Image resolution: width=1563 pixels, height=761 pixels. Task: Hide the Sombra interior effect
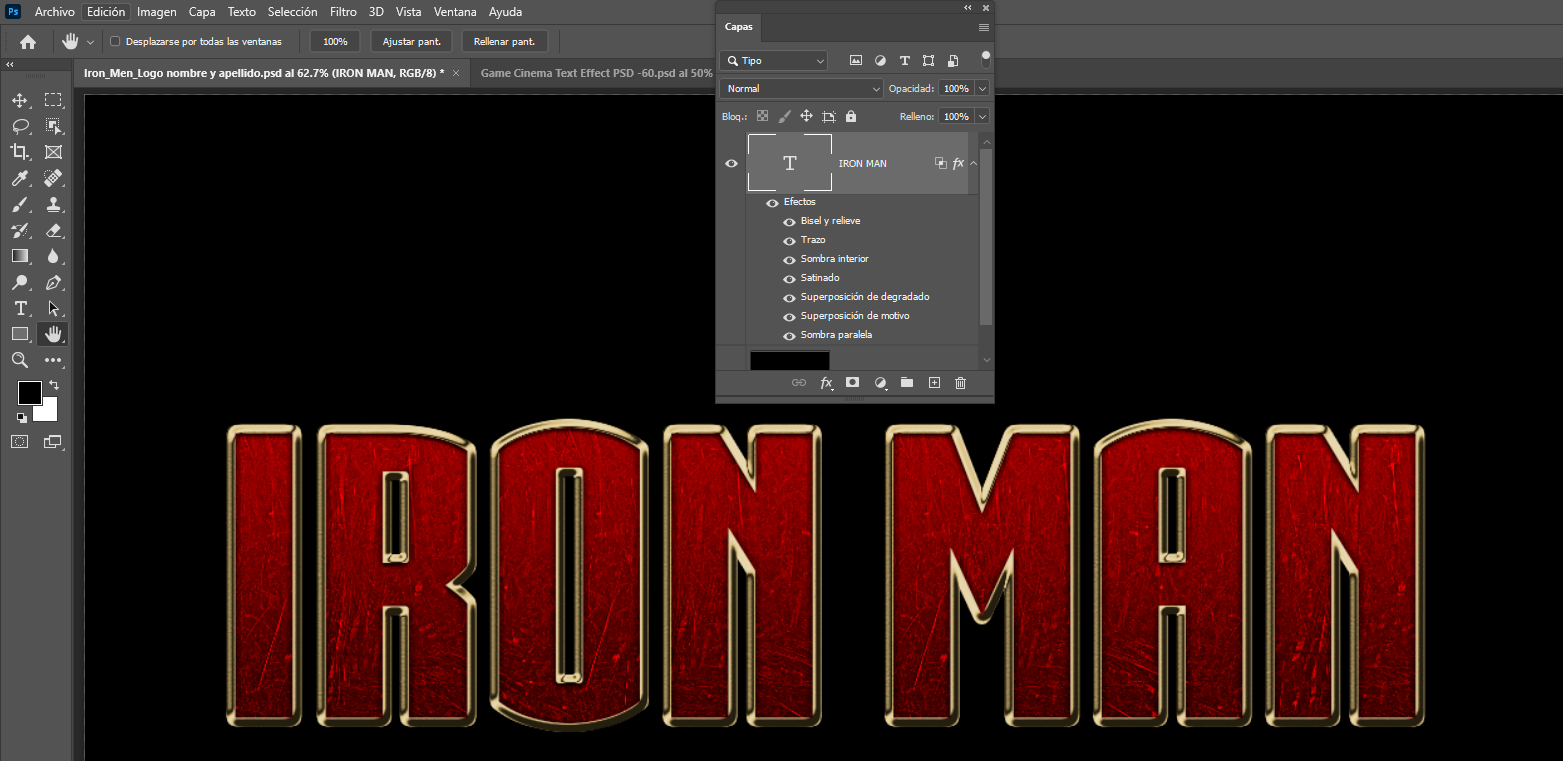[x=789, y=259]
